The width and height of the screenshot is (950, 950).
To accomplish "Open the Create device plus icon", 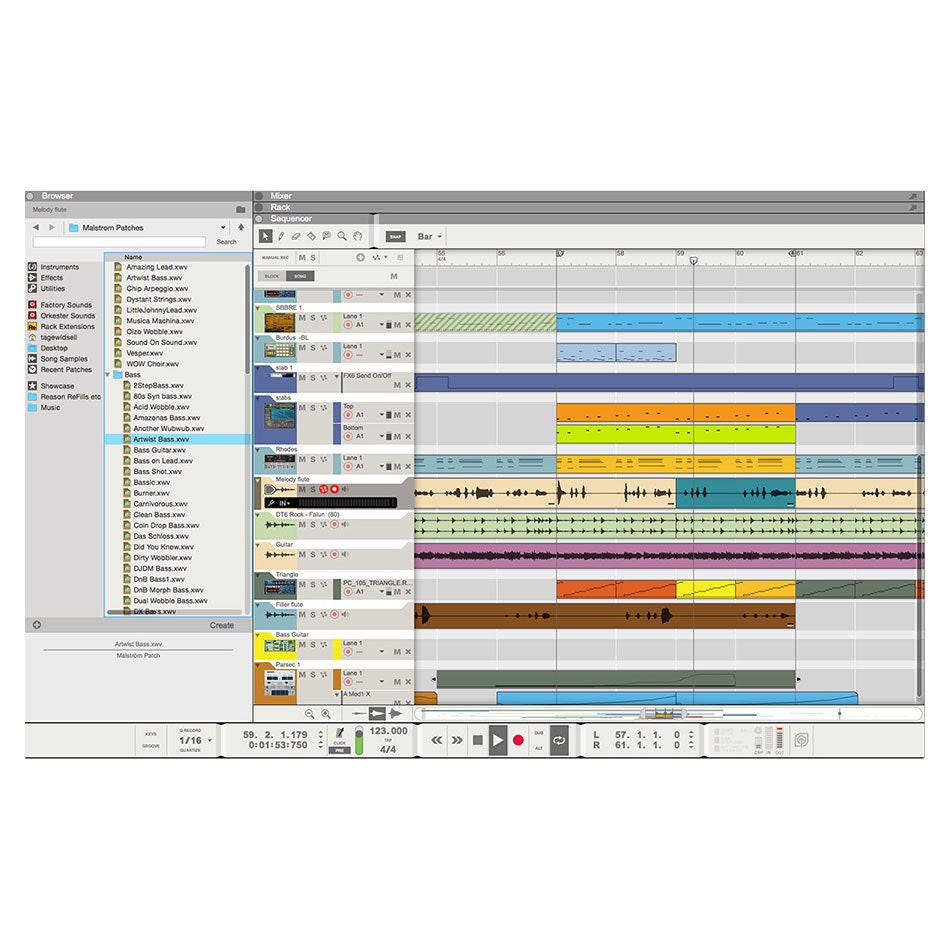I will tap(37, 625).
